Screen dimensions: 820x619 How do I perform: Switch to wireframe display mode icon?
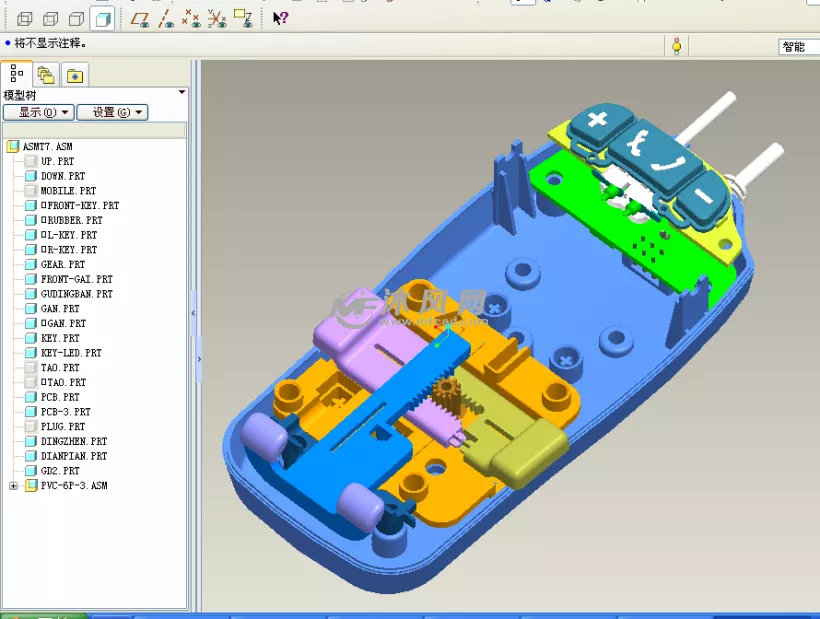[x=25, y=19]
